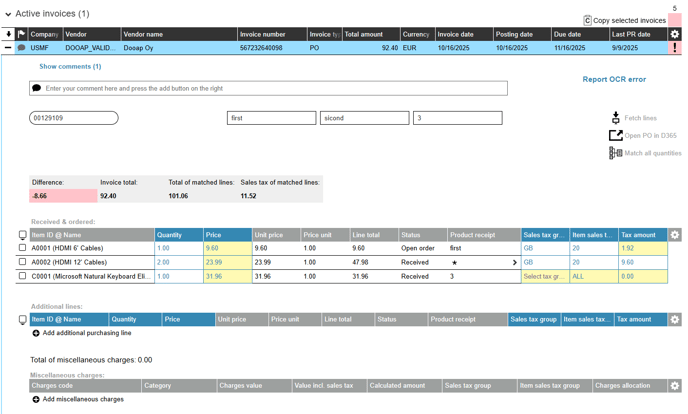The height and width of the screenshot is (414, 688).
Task: Click plus icon to add miscellaneous charges
Action: click(36, 399)
